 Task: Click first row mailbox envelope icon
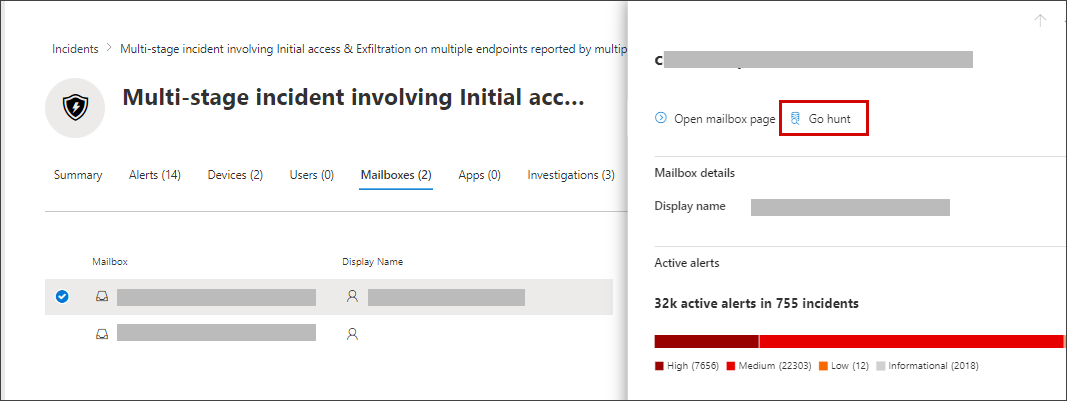coord(101,297)
